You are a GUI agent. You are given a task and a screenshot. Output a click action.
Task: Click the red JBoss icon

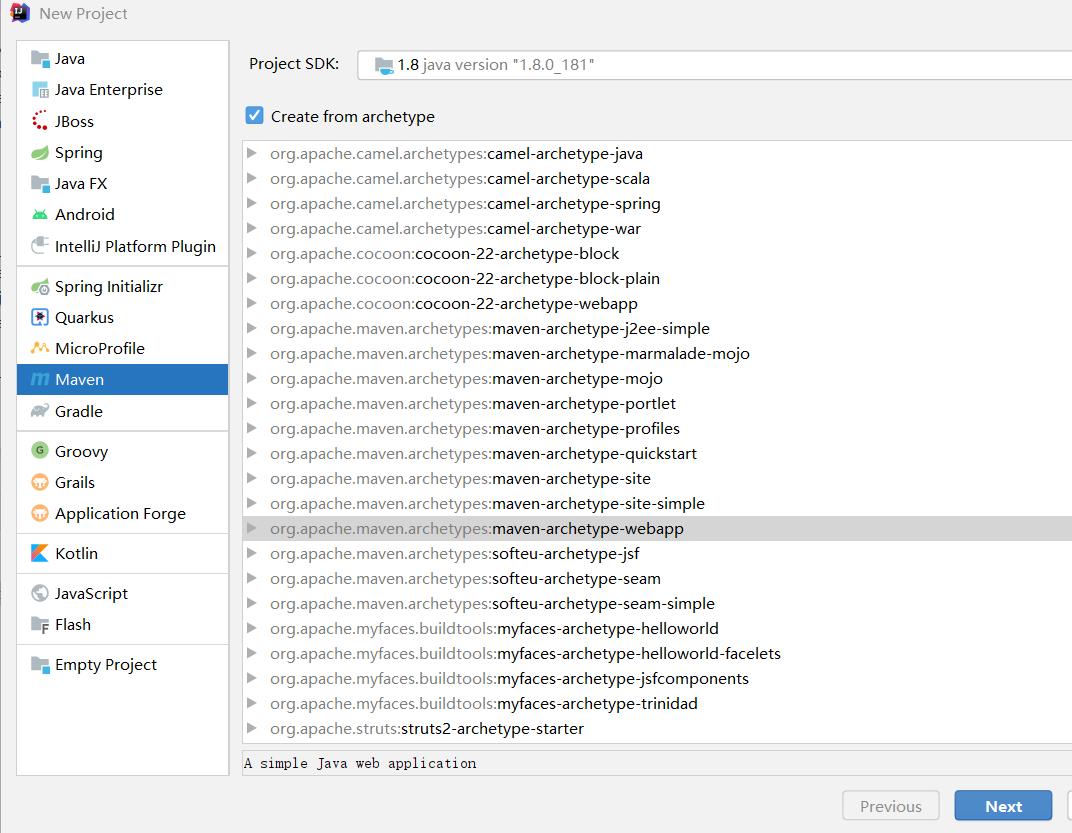(40, 121)
